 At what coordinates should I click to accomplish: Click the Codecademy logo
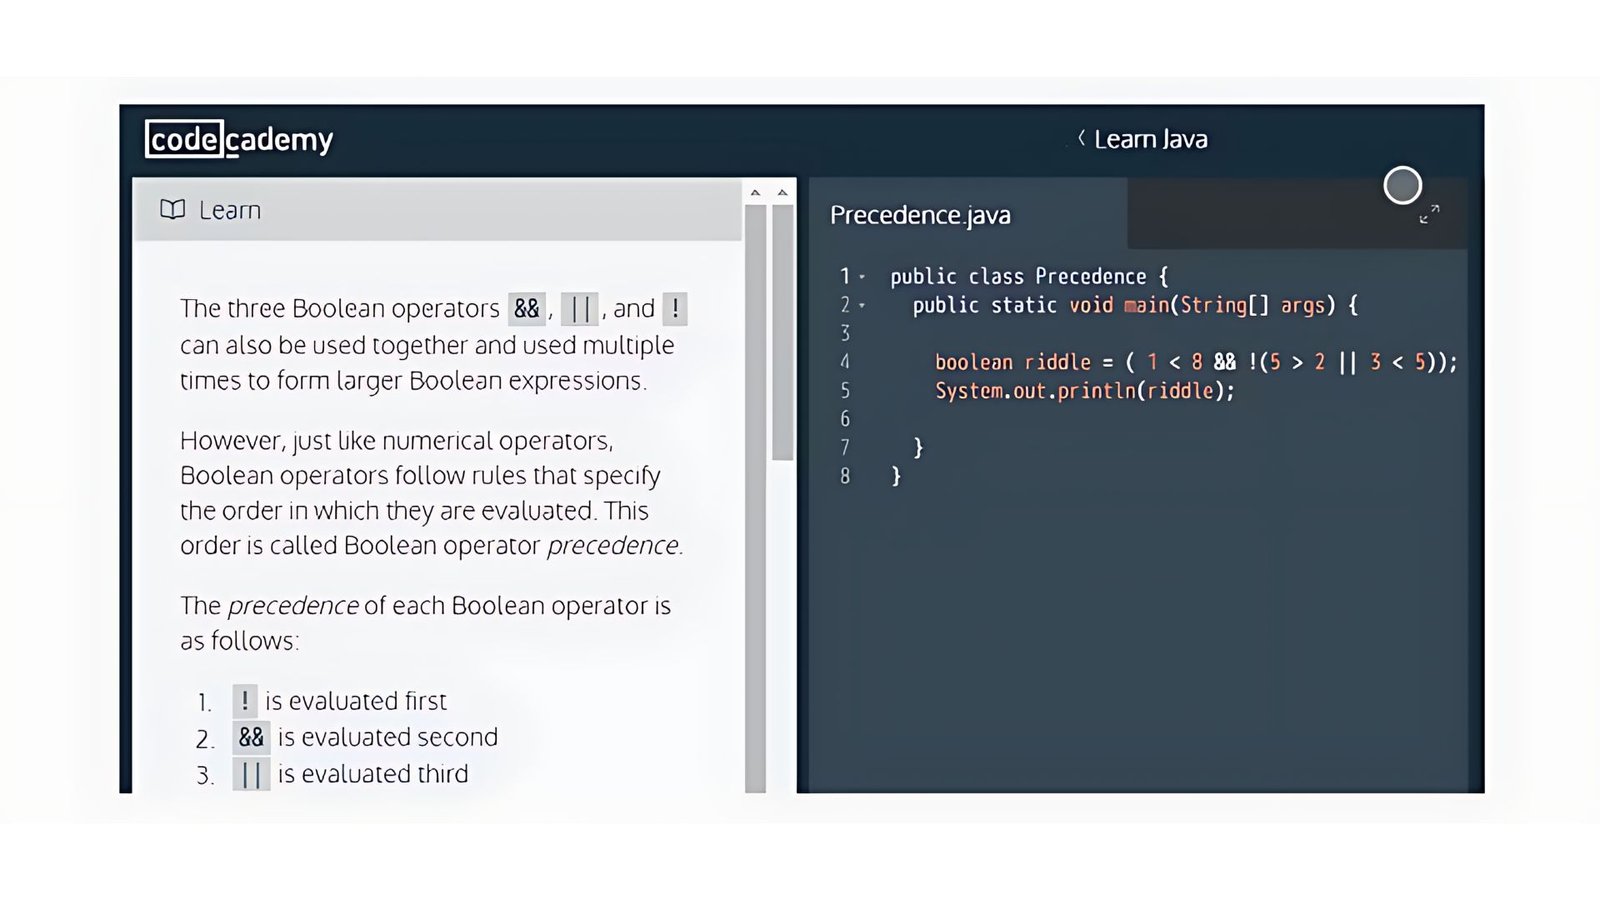[x=239, y=139]
